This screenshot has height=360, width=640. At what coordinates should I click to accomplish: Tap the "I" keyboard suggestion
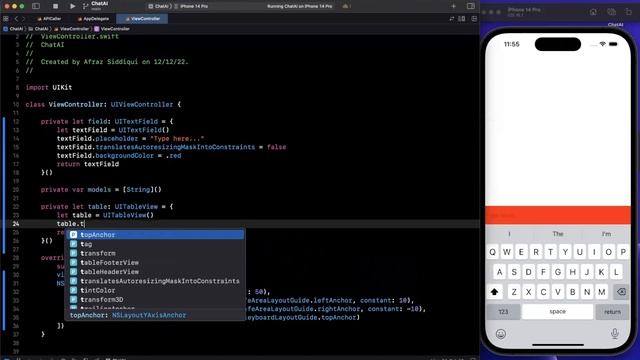tap(509, 234)
